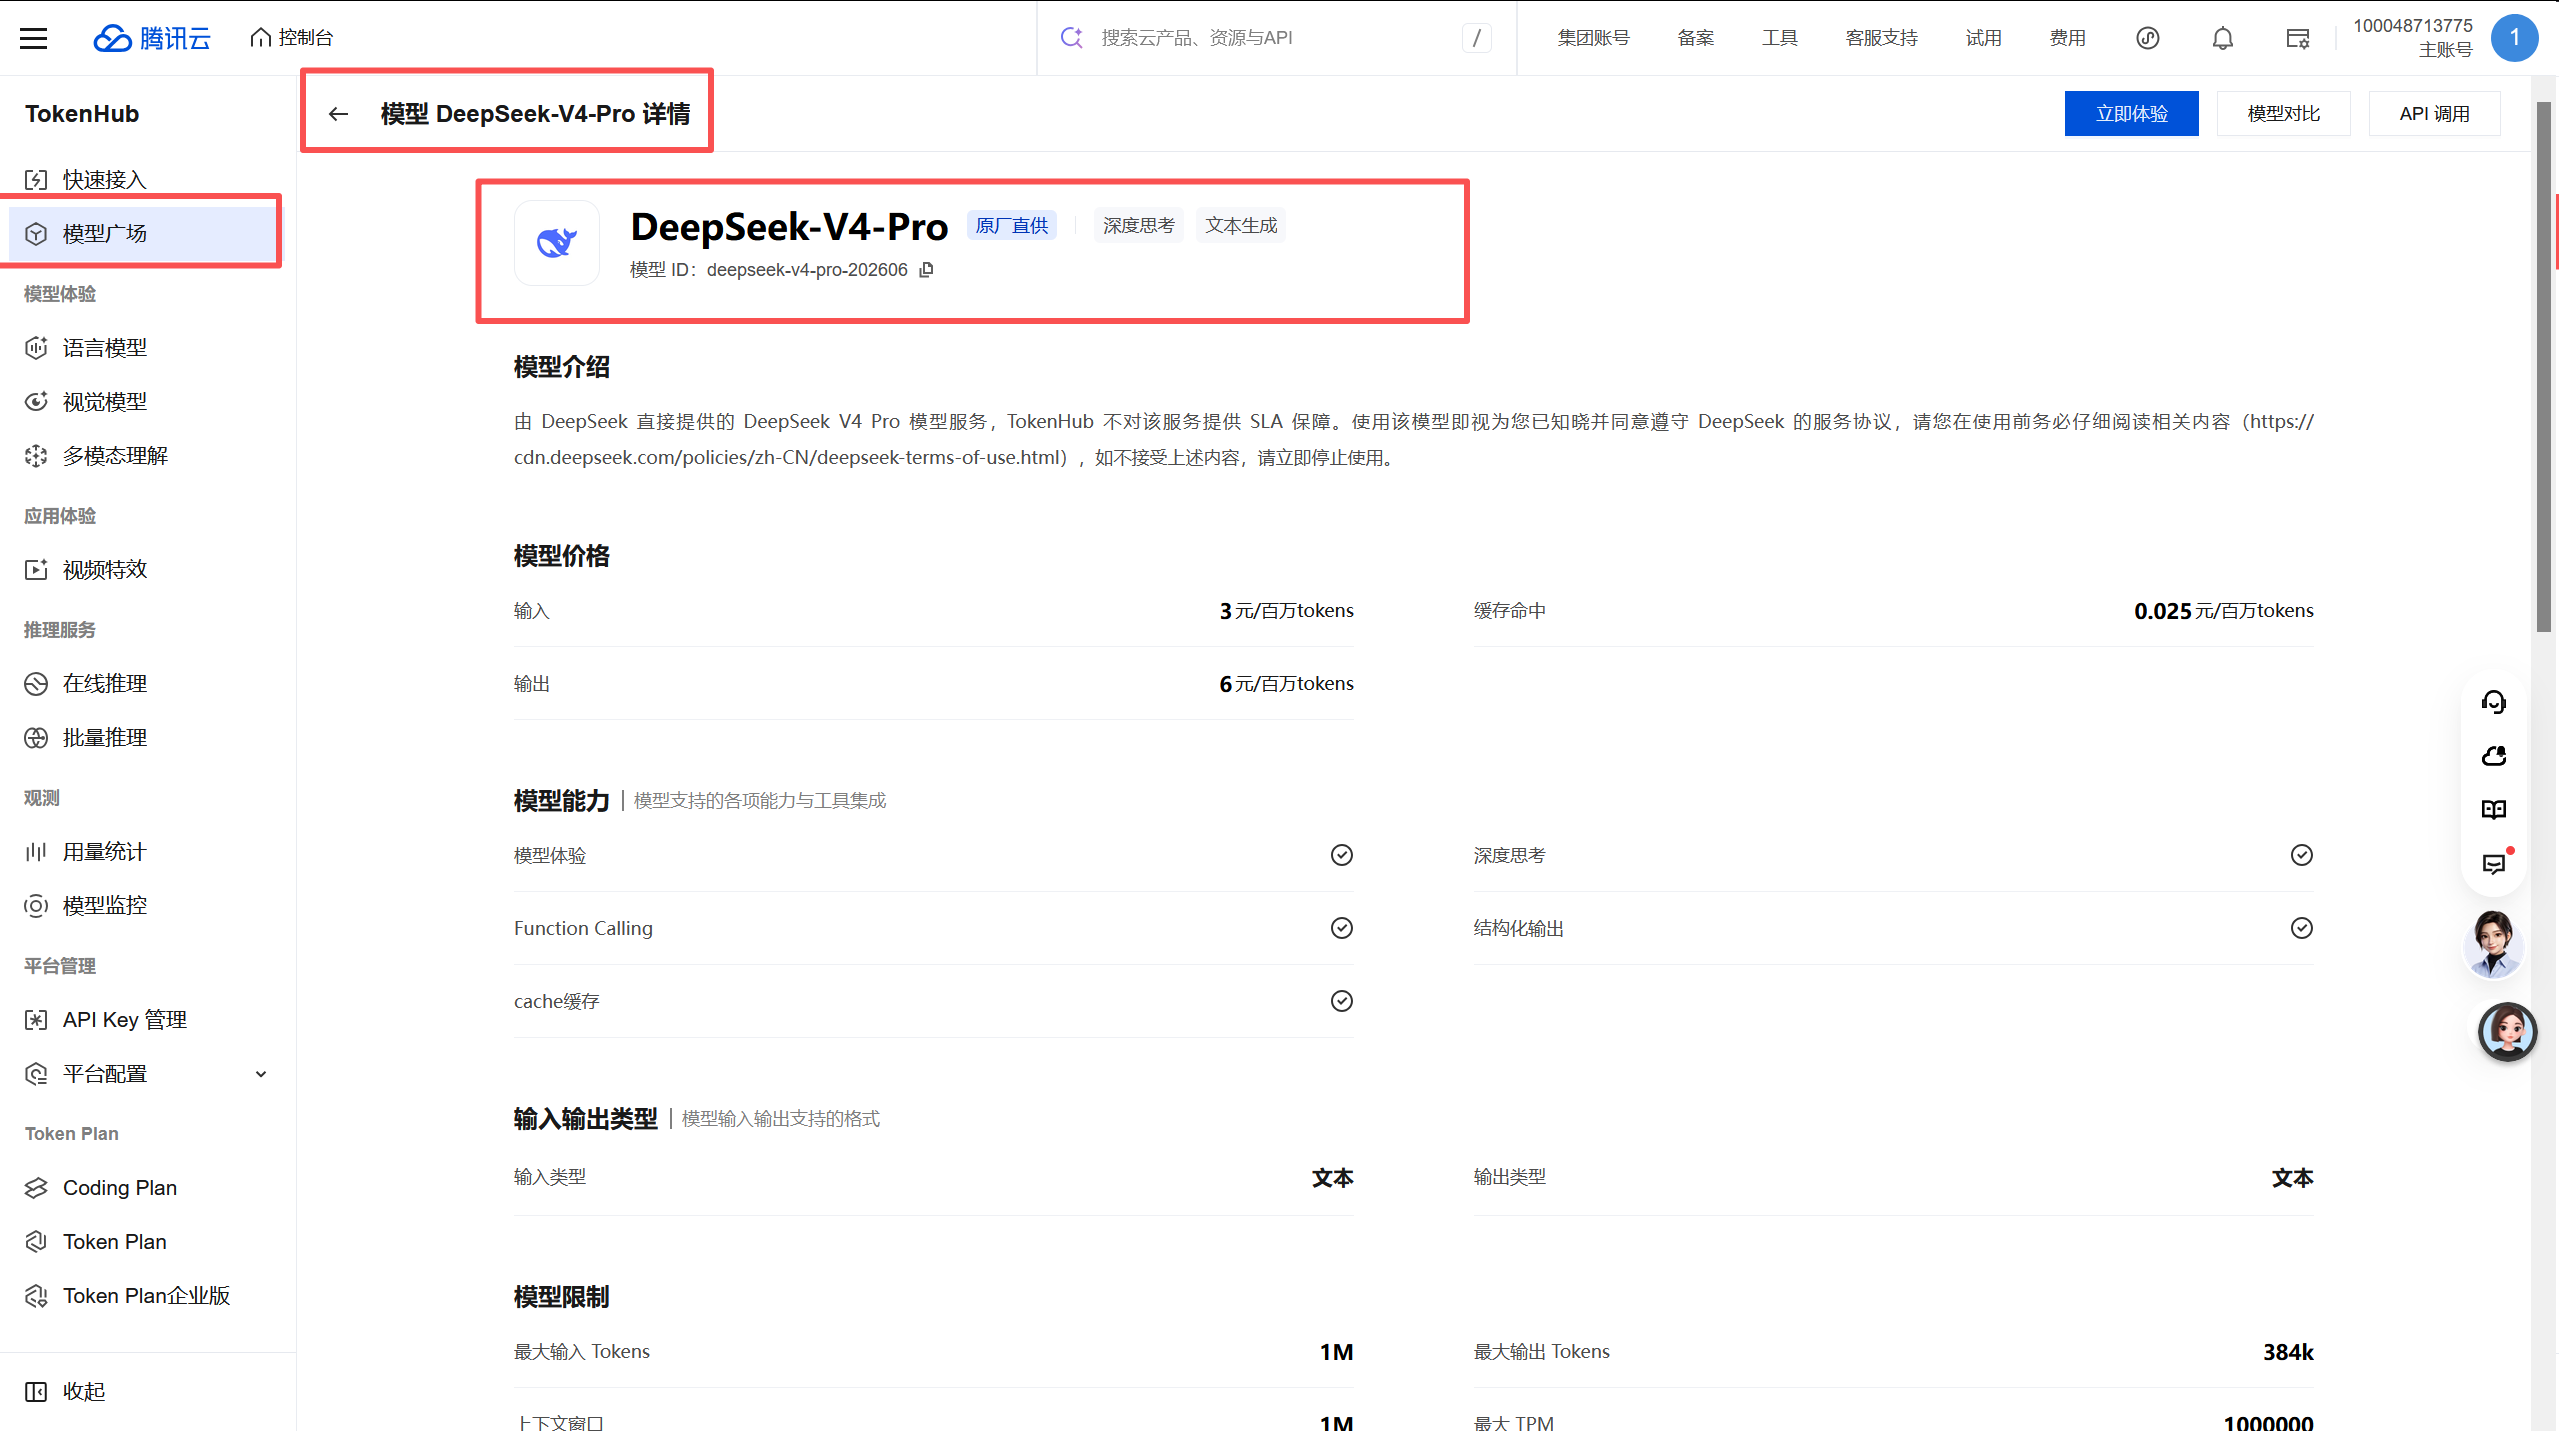Click model ID text deepseek-v4-pro-202606
The image size is (2559, 1431).
click(x=807, y=270)
